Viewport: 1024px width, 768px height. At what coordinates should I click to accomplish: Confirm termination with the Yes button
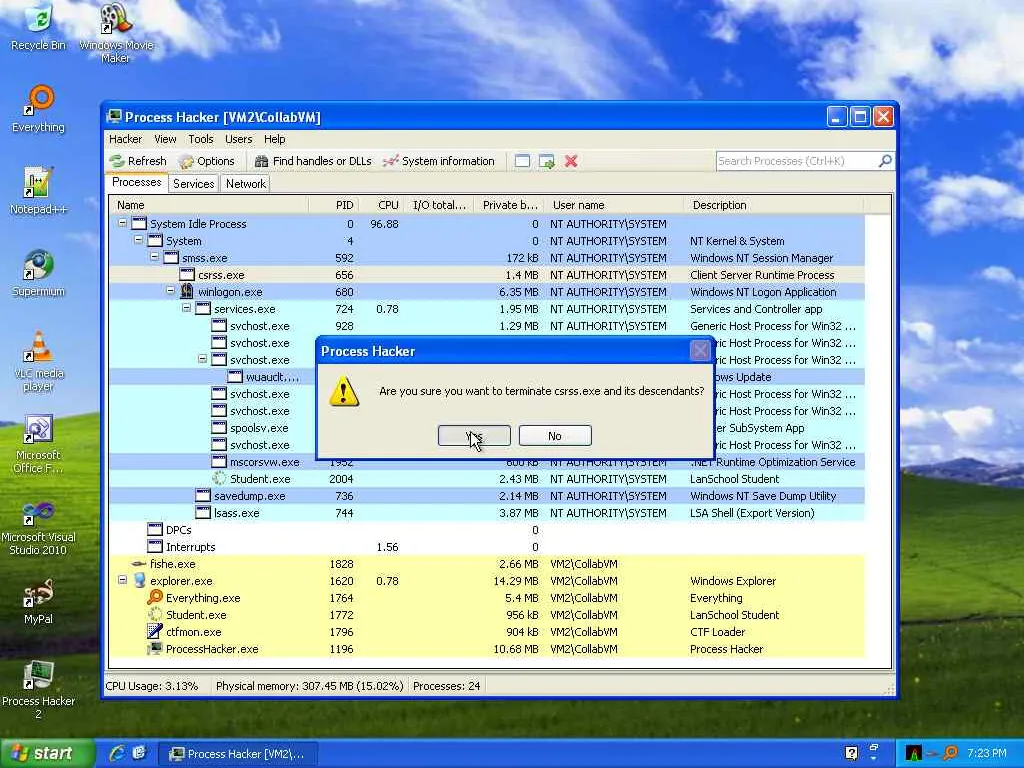[474, 436]
